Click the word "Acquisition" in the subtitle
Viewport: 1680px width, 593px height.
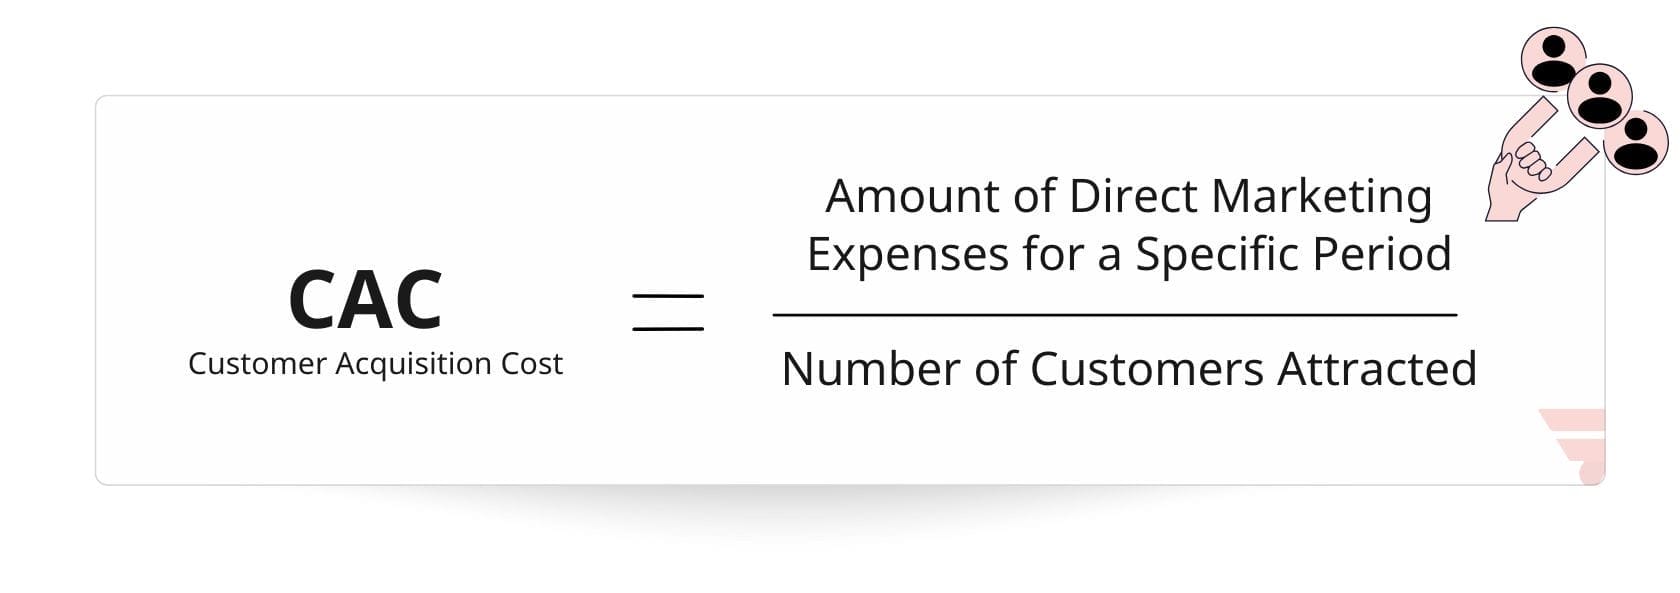coord(411,364)
